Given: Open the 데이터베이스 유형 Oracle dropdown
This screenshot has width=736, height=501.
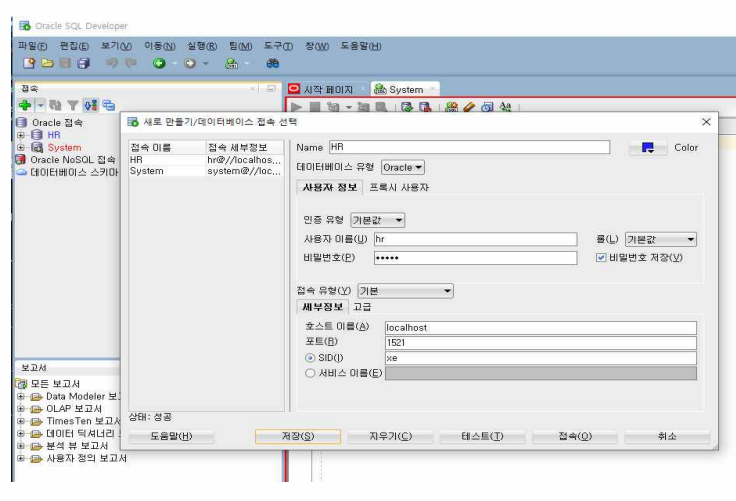Looking at the screenshot, I should click(403, 167).
